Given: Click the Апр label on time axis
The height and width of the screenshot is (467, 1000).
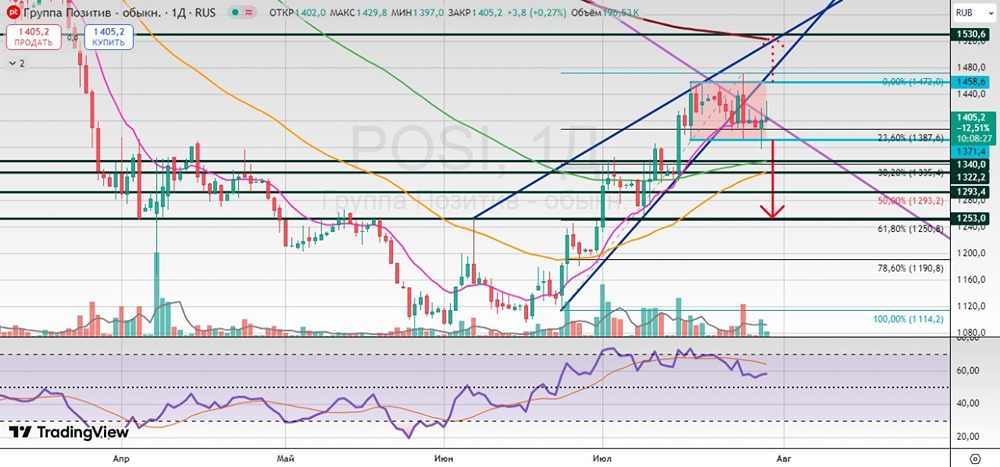Looking at the screenshot, I should [121, 458].
